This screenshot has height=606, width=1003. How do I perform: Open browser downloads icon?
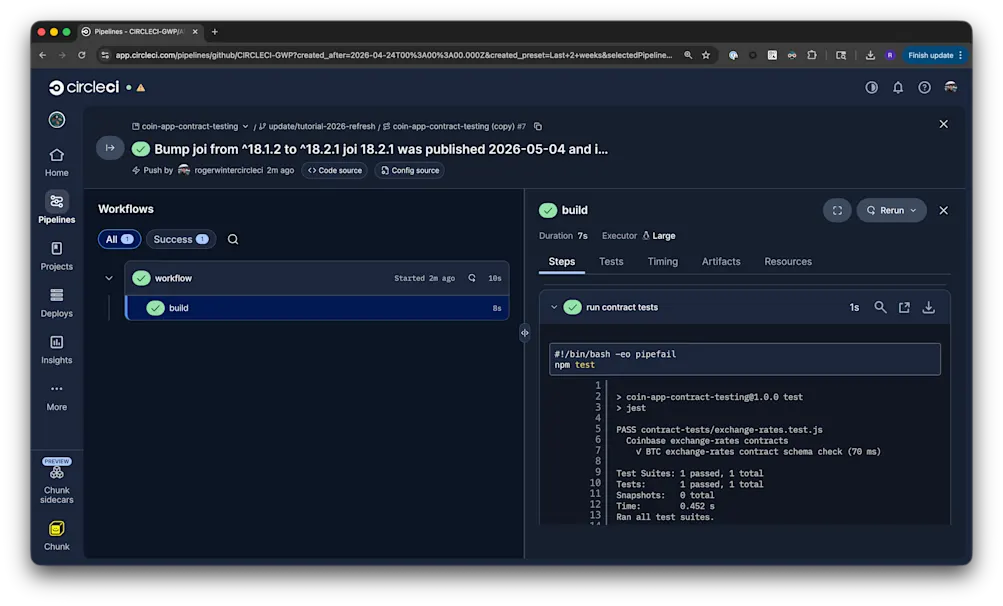[x=869, y=56]
